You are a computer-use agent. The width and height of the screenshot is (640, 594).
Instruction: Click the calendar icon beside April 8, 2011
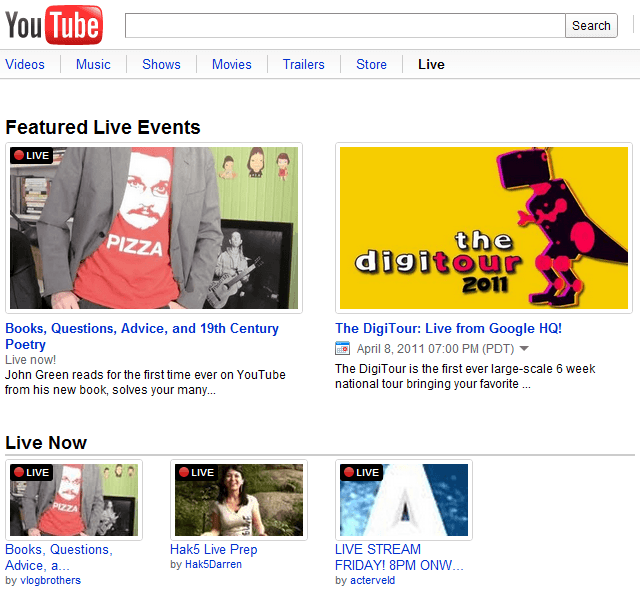click(342, 349)
